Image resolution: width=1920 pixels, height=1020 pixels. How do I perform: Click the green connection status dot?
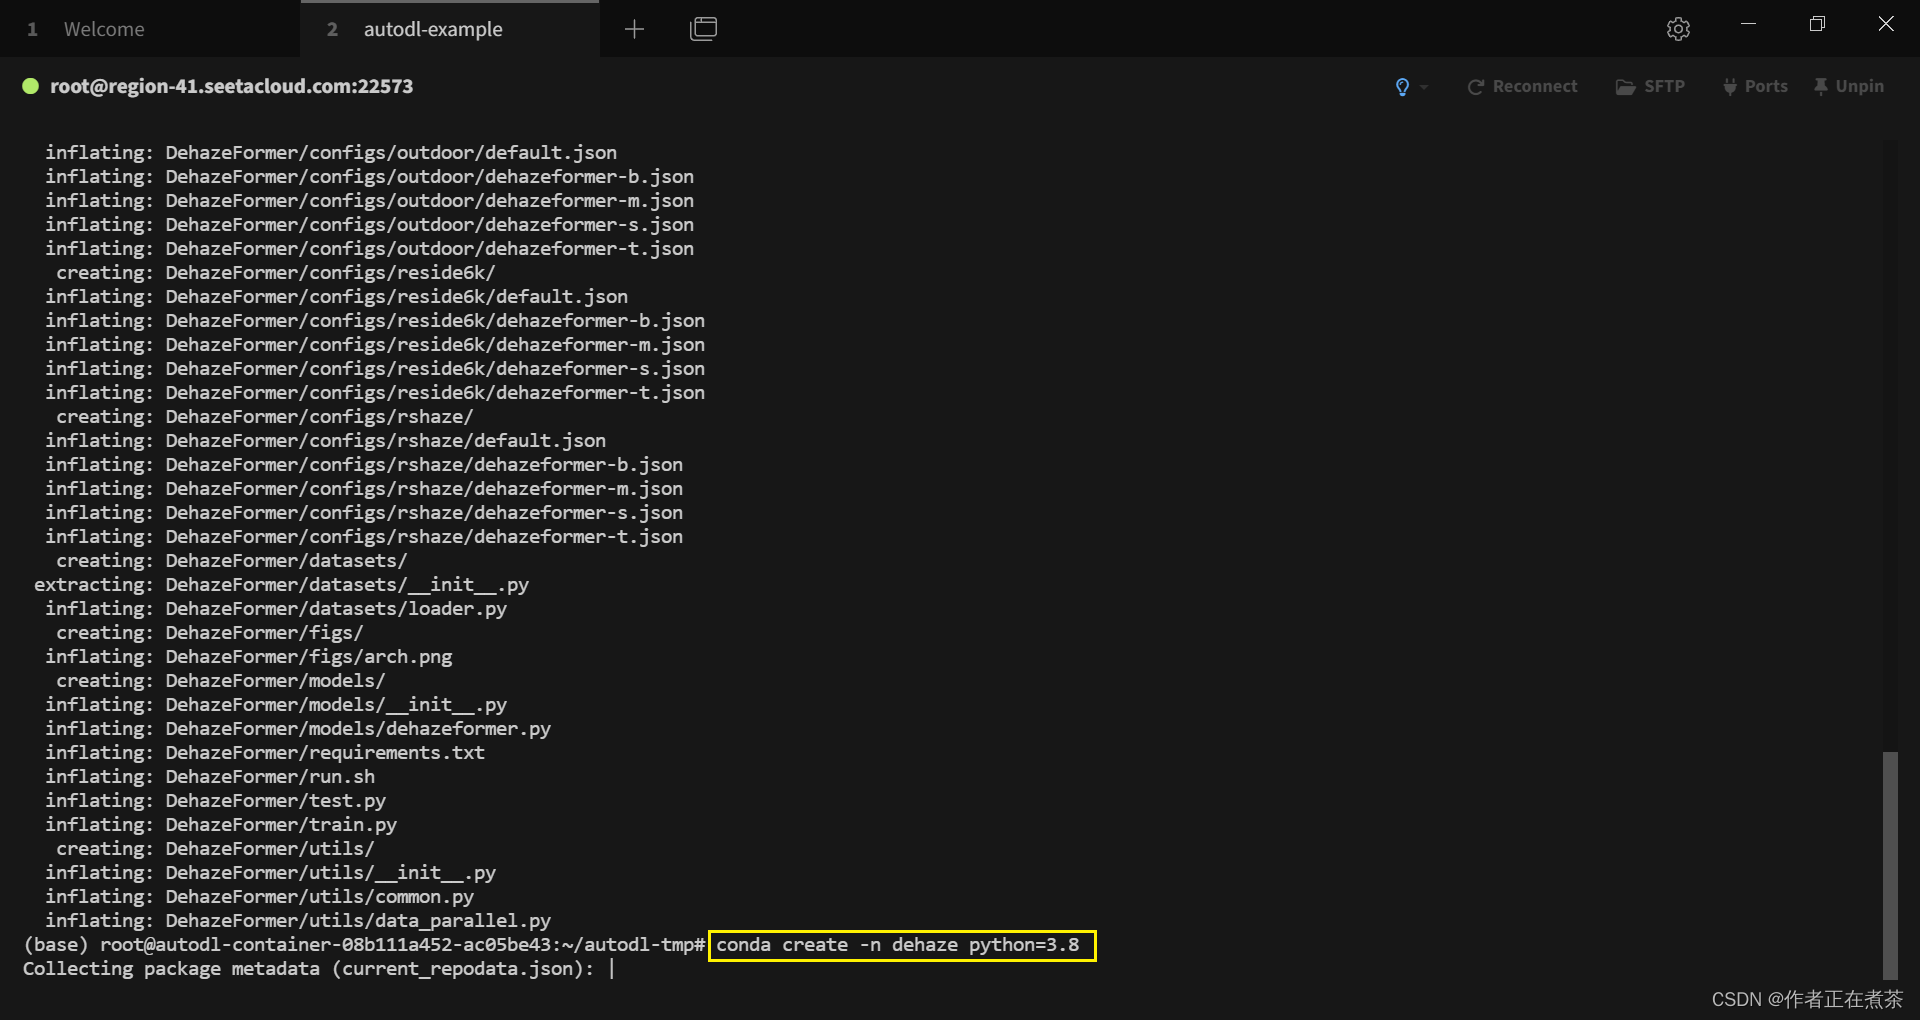coord(31,86)
